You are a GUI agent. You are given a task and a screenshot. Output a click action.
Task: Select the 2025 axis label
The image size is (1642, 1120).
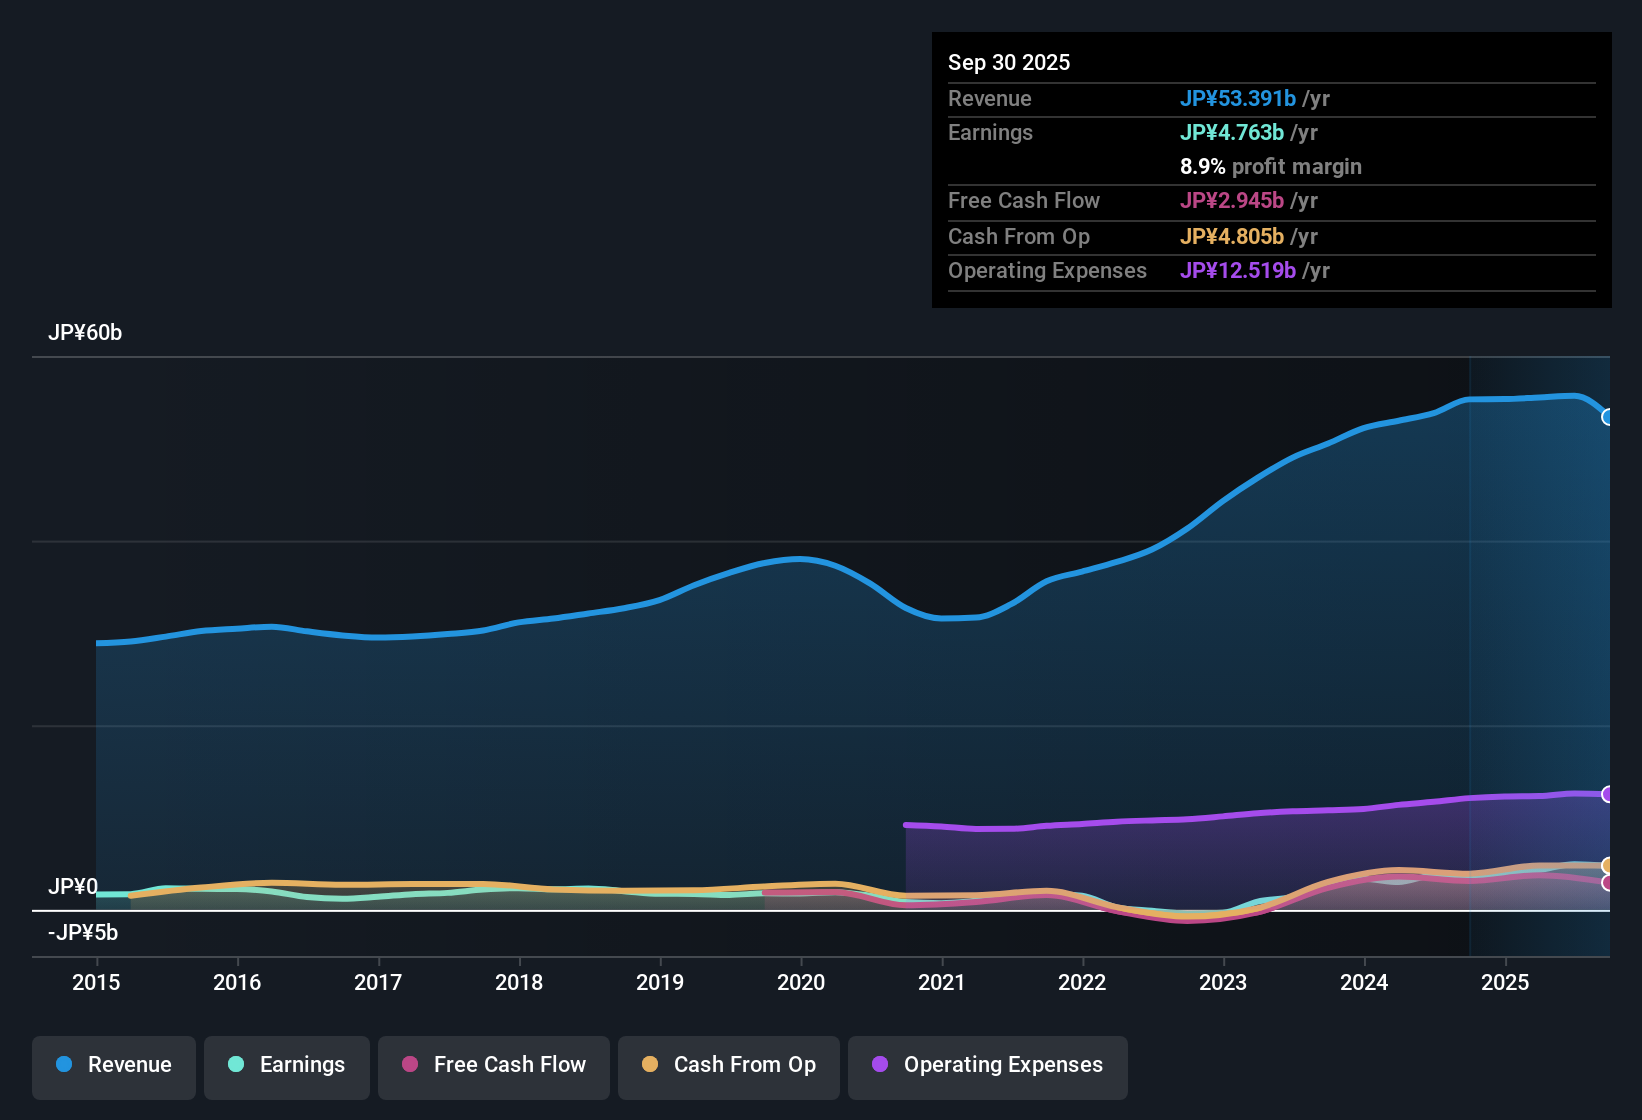tap(1506, 983)
